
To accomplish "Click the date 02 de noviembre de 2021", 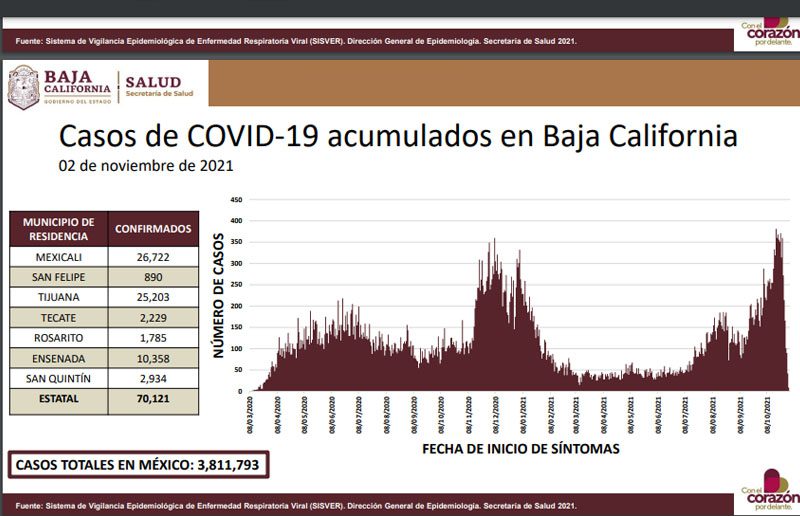I will (146, 166).
